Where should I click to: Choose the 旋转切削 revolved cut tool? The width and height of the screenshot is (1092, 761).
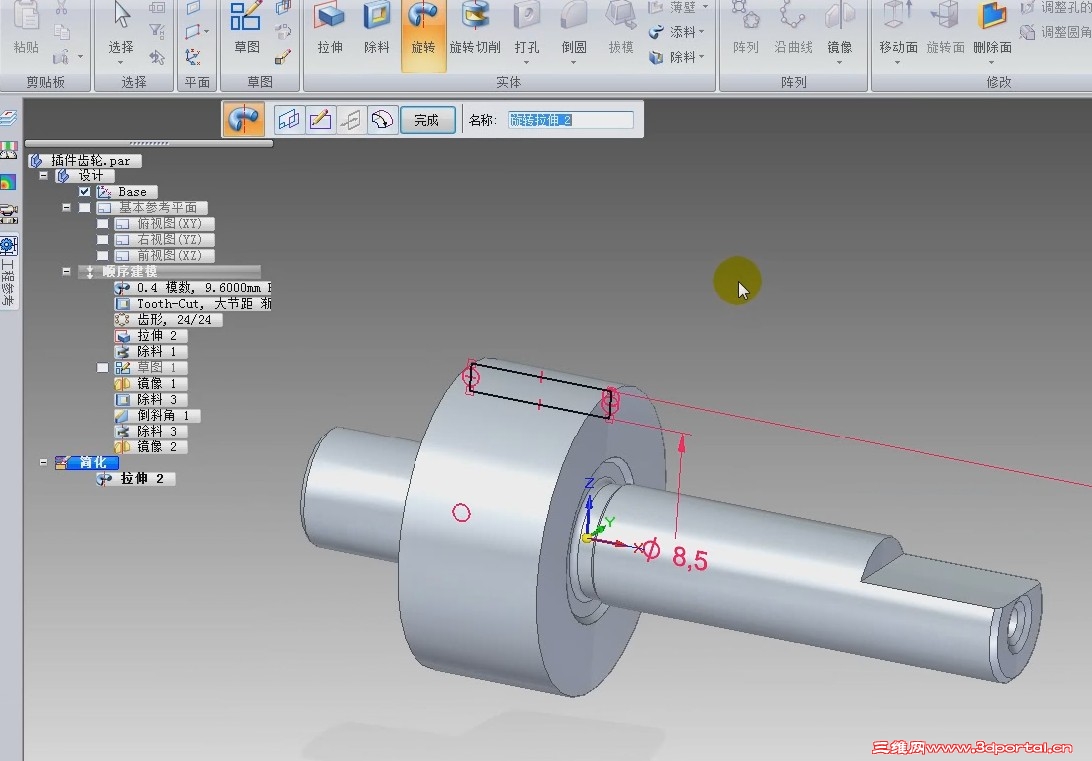coord(475,26)
